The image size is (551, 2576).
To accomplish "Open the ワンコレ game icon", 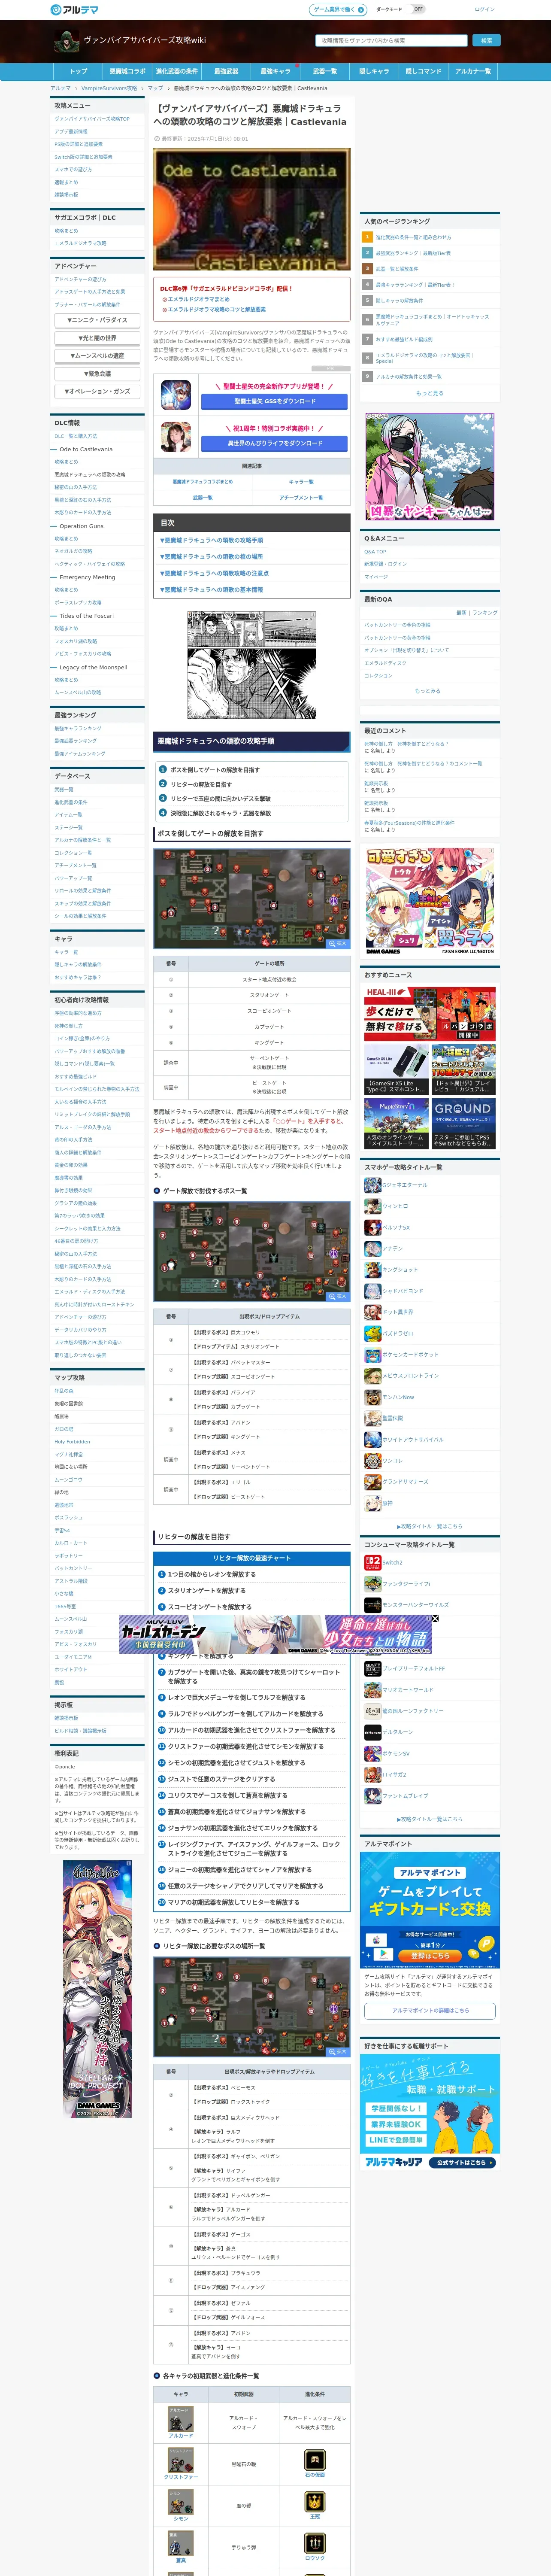I will (x=372, y=1461).
